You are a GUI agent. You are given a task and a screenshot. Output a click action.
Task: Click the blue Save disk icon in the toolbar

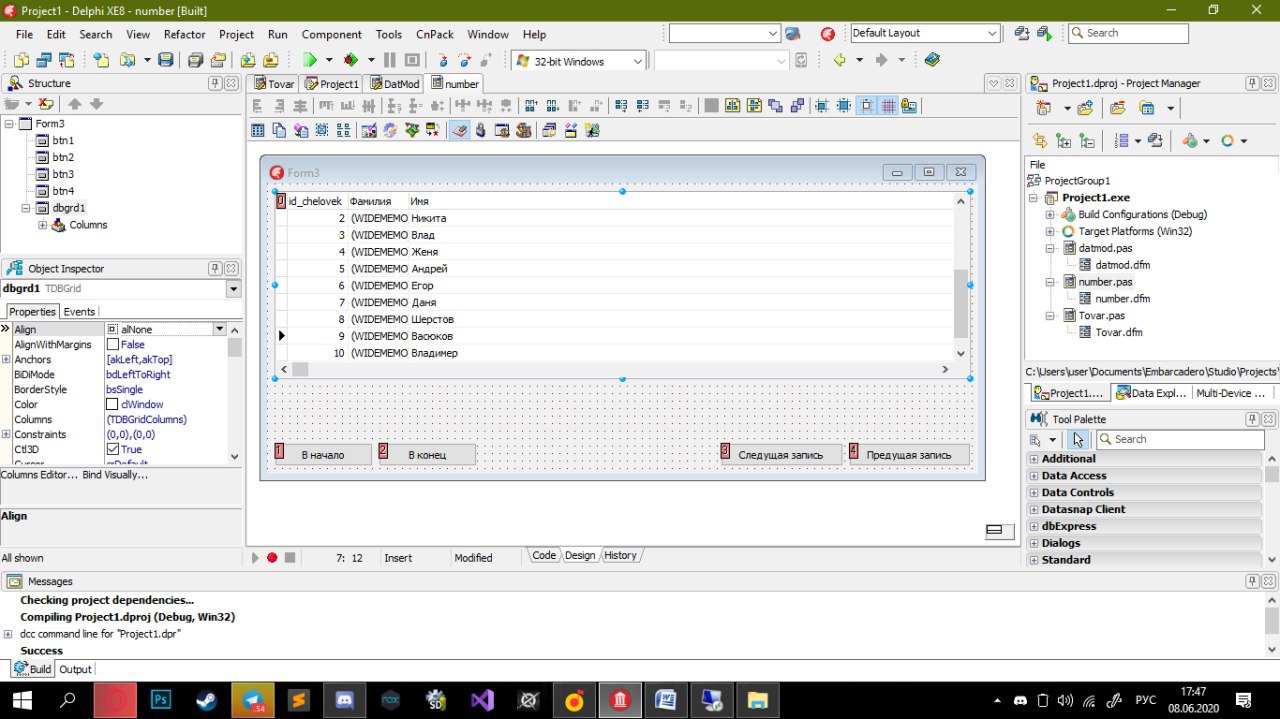165,60
